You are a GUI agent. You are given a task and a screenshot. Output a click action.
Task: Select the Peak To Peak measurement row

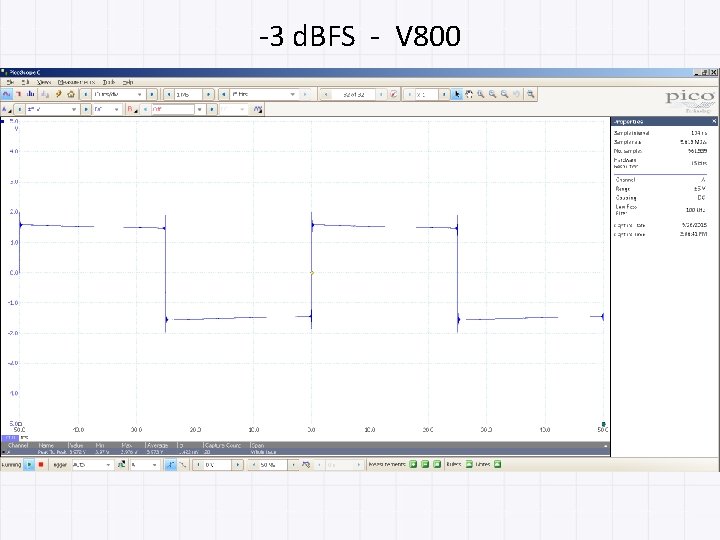(x=305, y=452)
